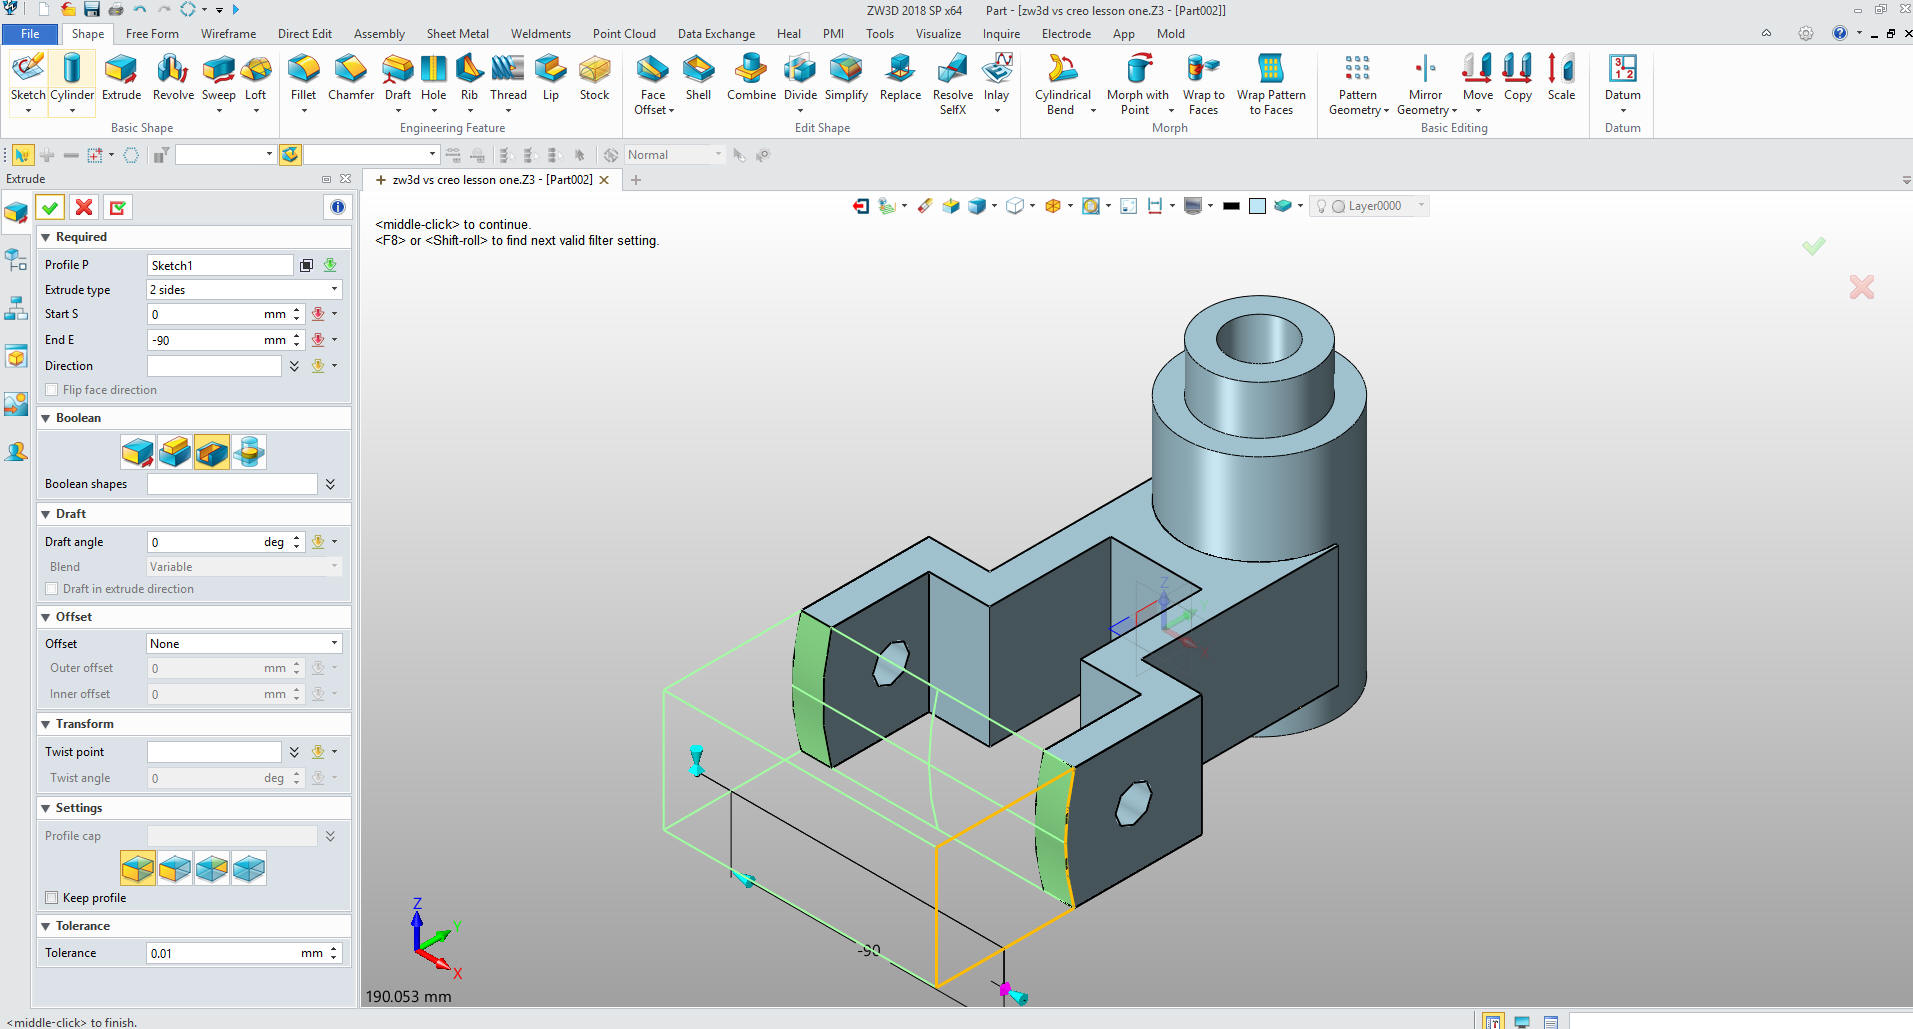Open the Offset type dropdown
Viewport: 1913px width, 1029px height.
(244, 644)
